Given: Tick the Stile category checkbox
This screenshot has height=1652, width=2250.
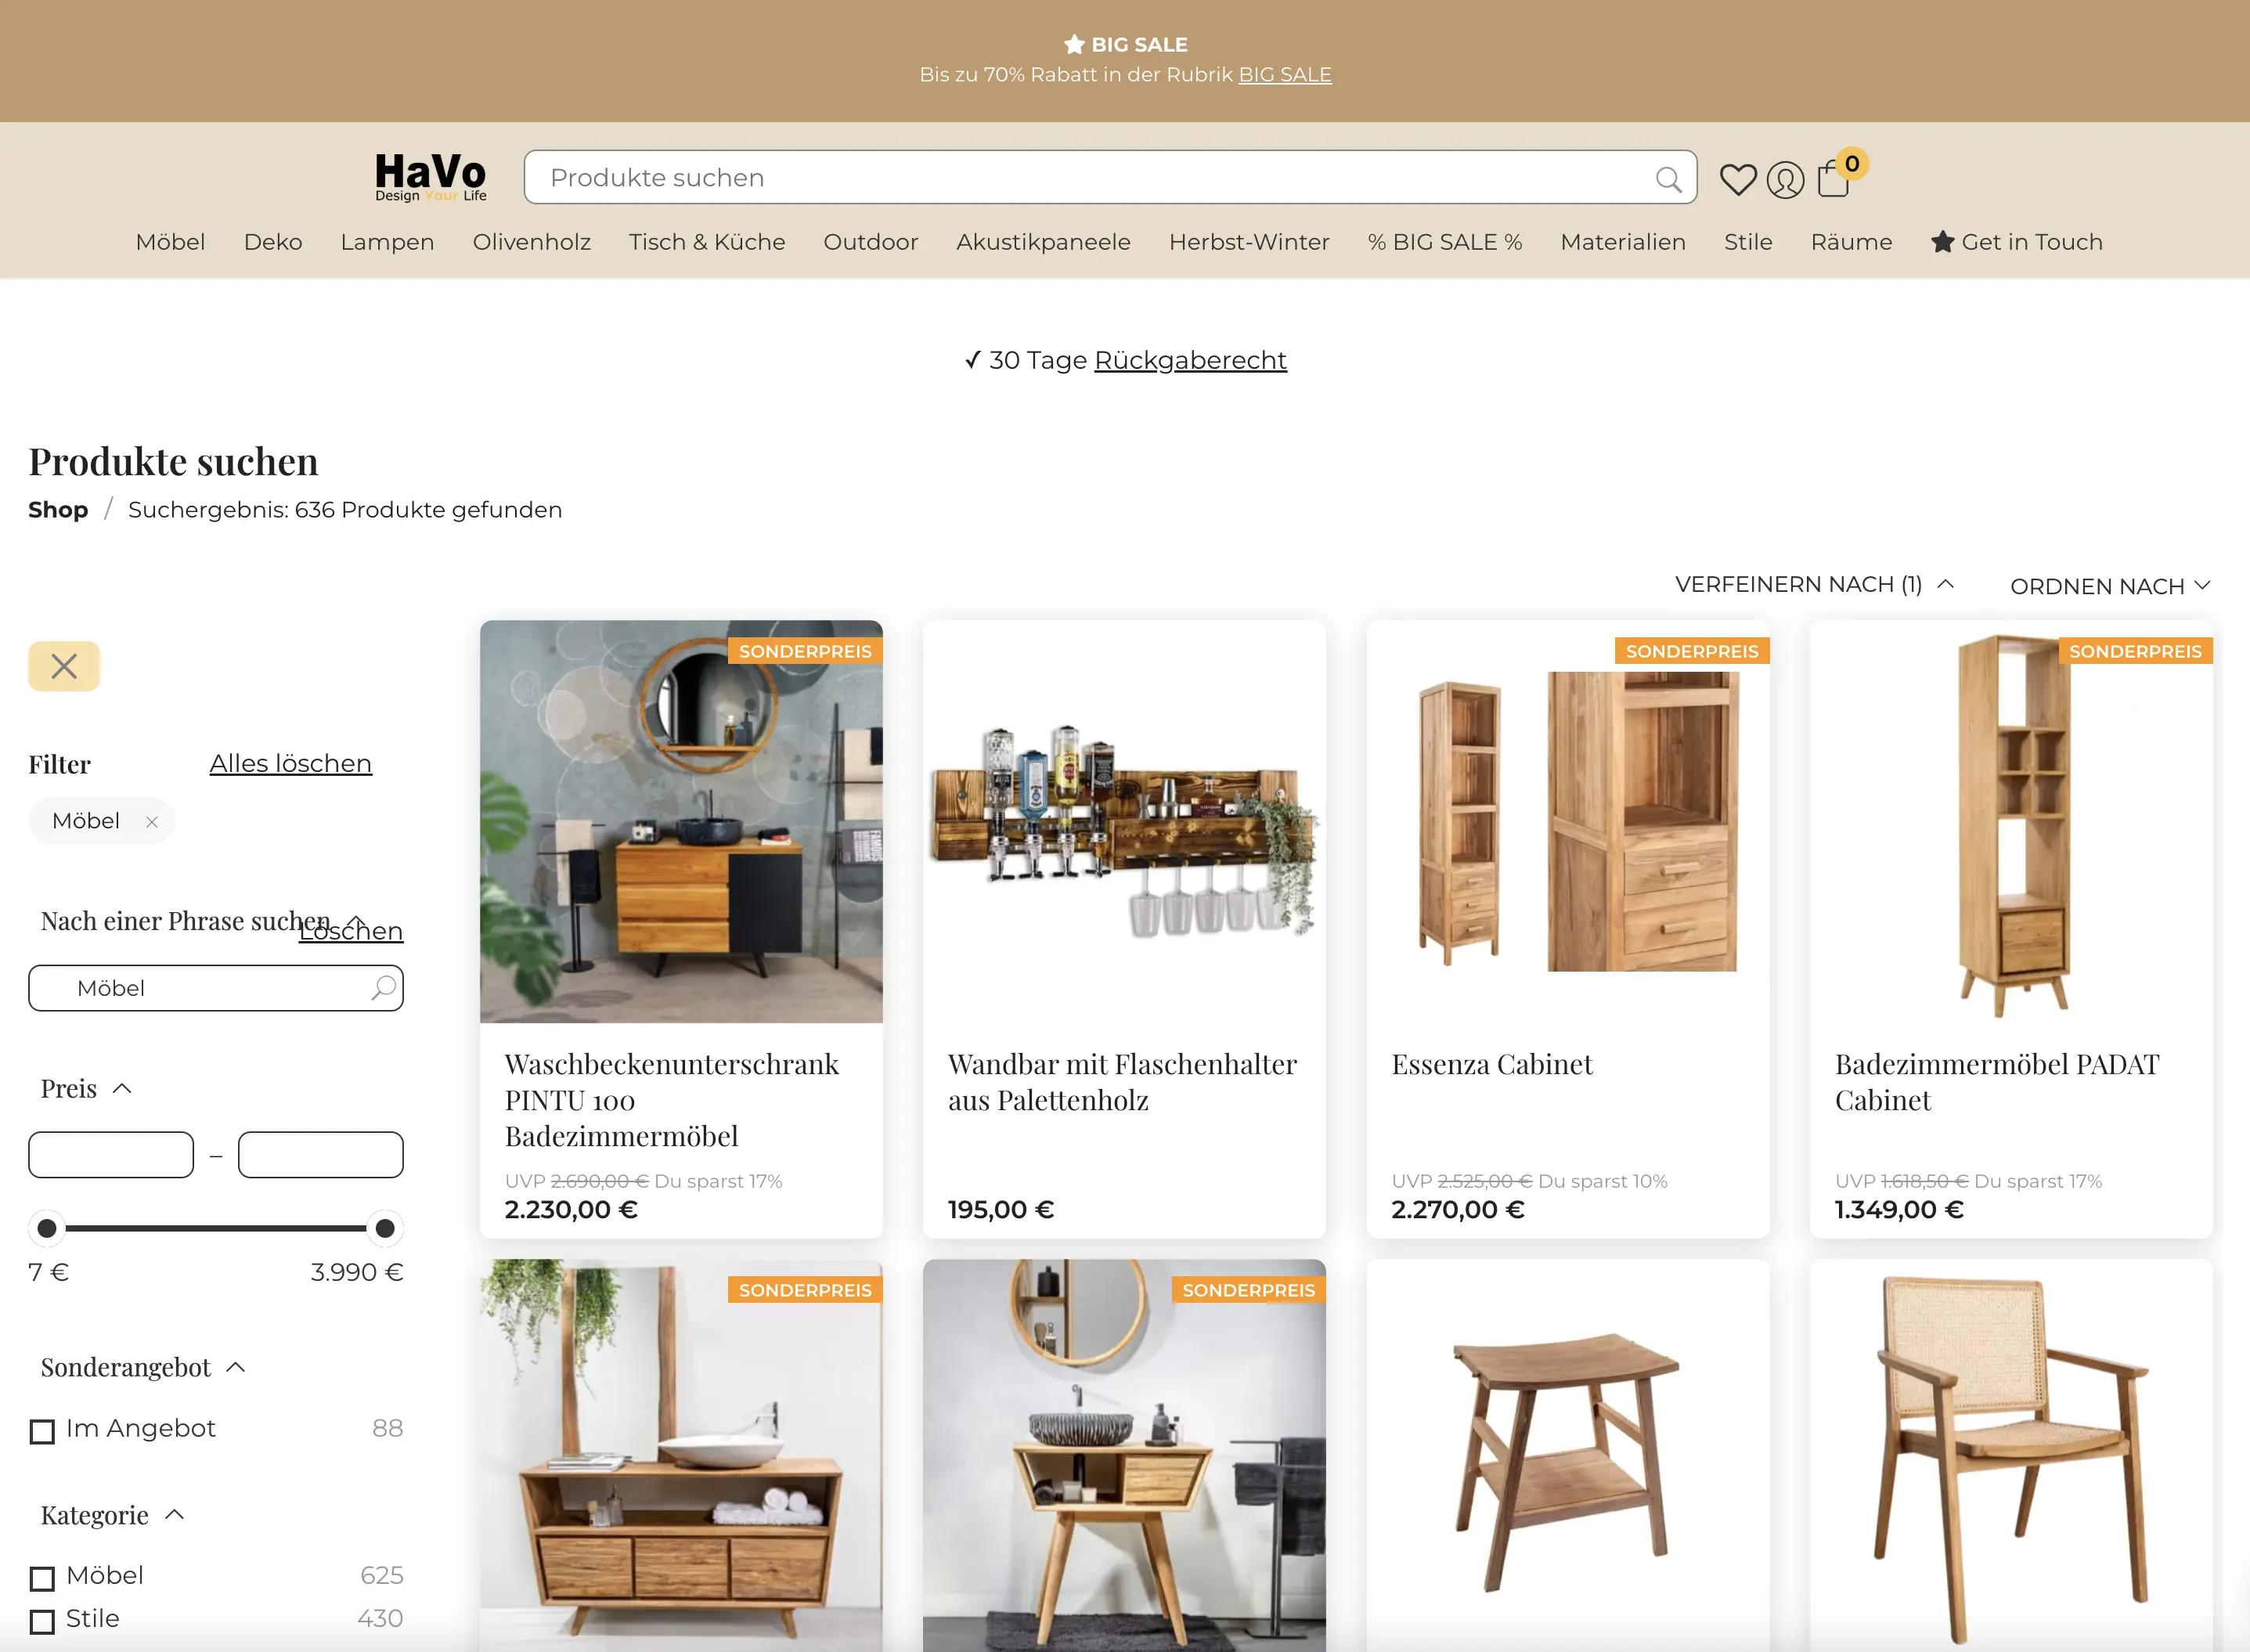Looking at the screenshot, I should point(42,1621).
